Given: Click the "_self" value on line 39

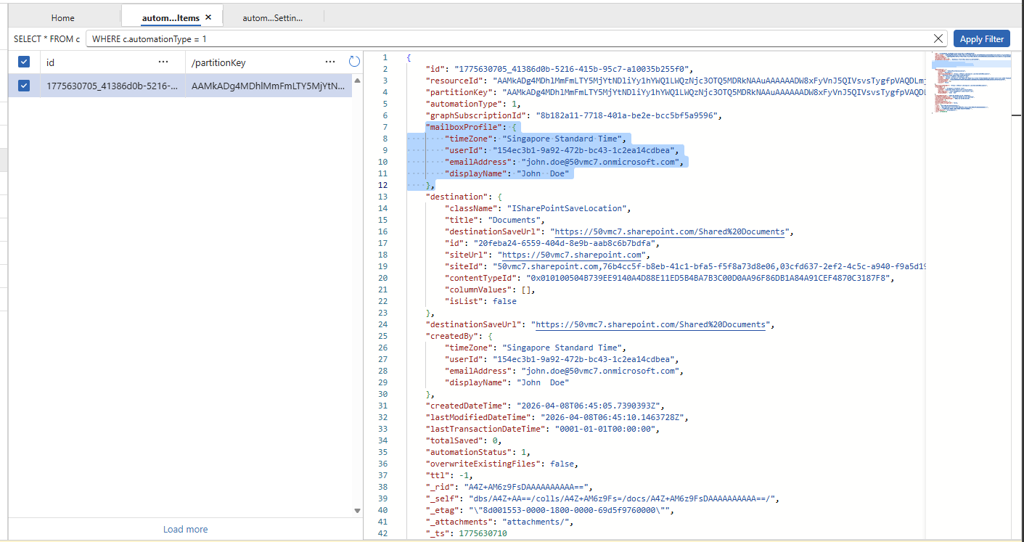Looking at the screenshot, I should [x=620, y=498].
